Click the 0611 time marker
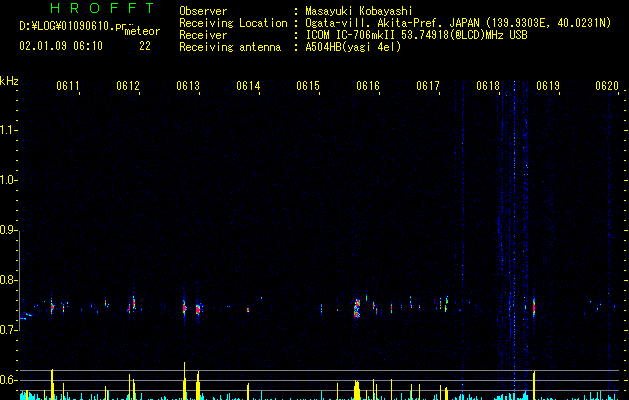Viewport: 629px width, 400px height. click(67, 85)
